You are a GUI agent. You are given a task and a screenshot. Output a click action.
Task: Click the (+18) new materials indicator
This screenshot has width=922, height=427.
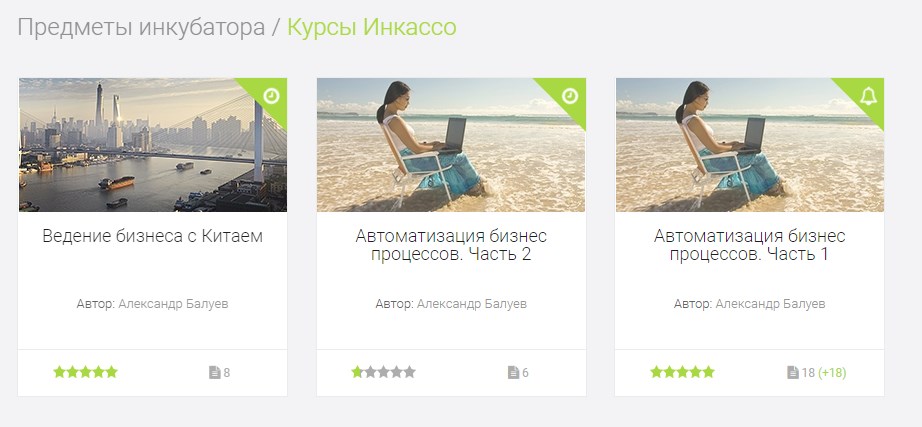coord(832,373)
